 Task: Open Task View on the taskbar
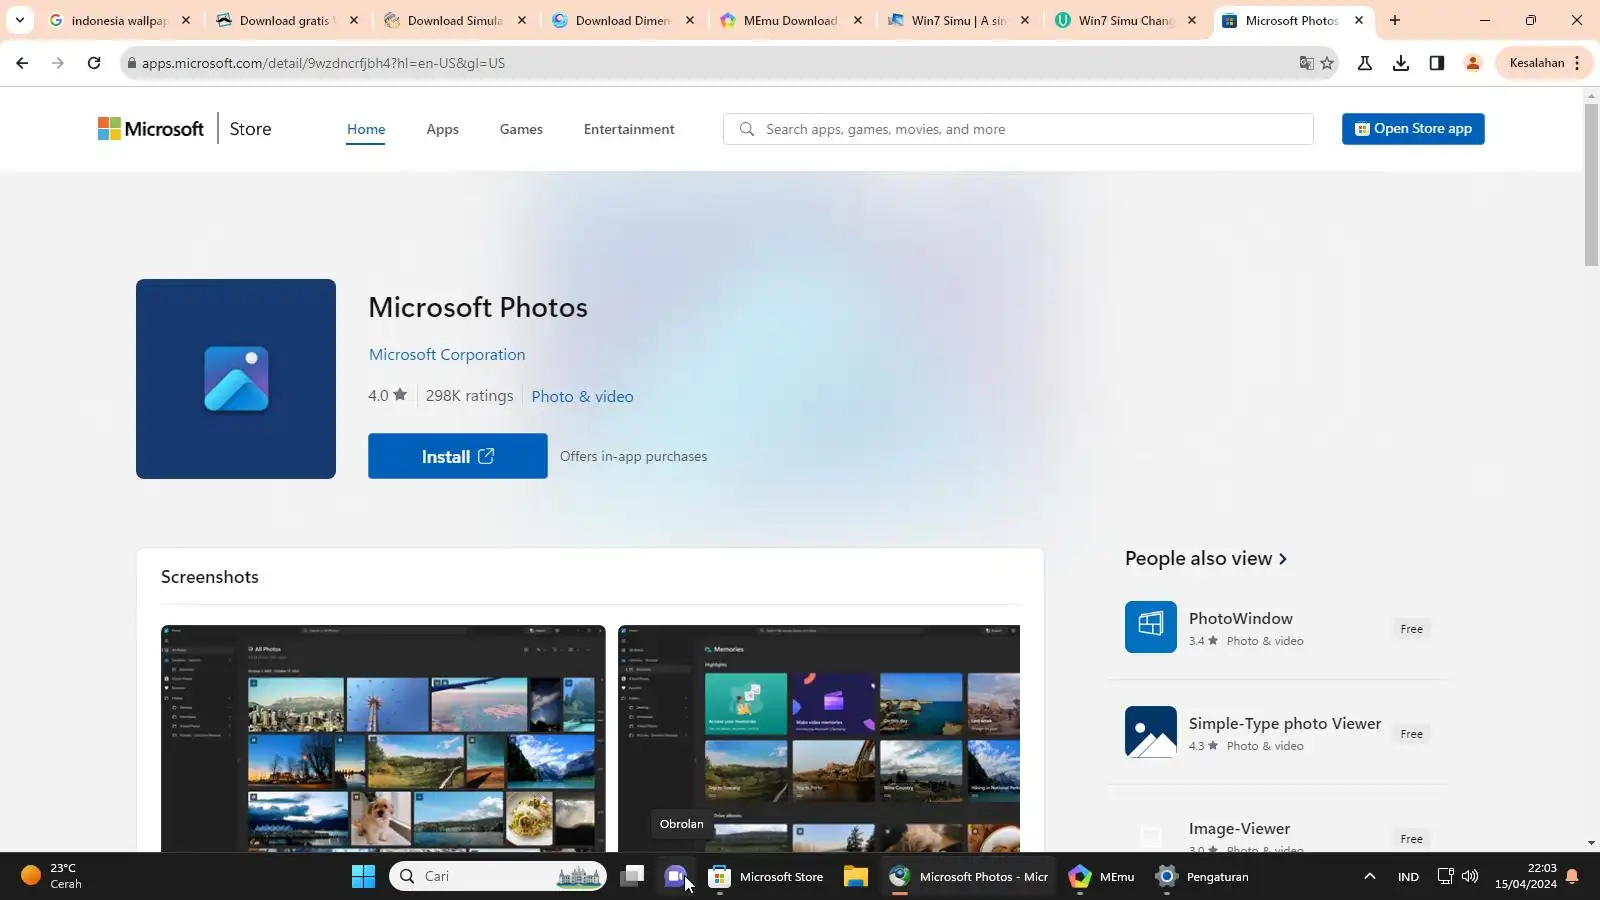pos(632,877)
